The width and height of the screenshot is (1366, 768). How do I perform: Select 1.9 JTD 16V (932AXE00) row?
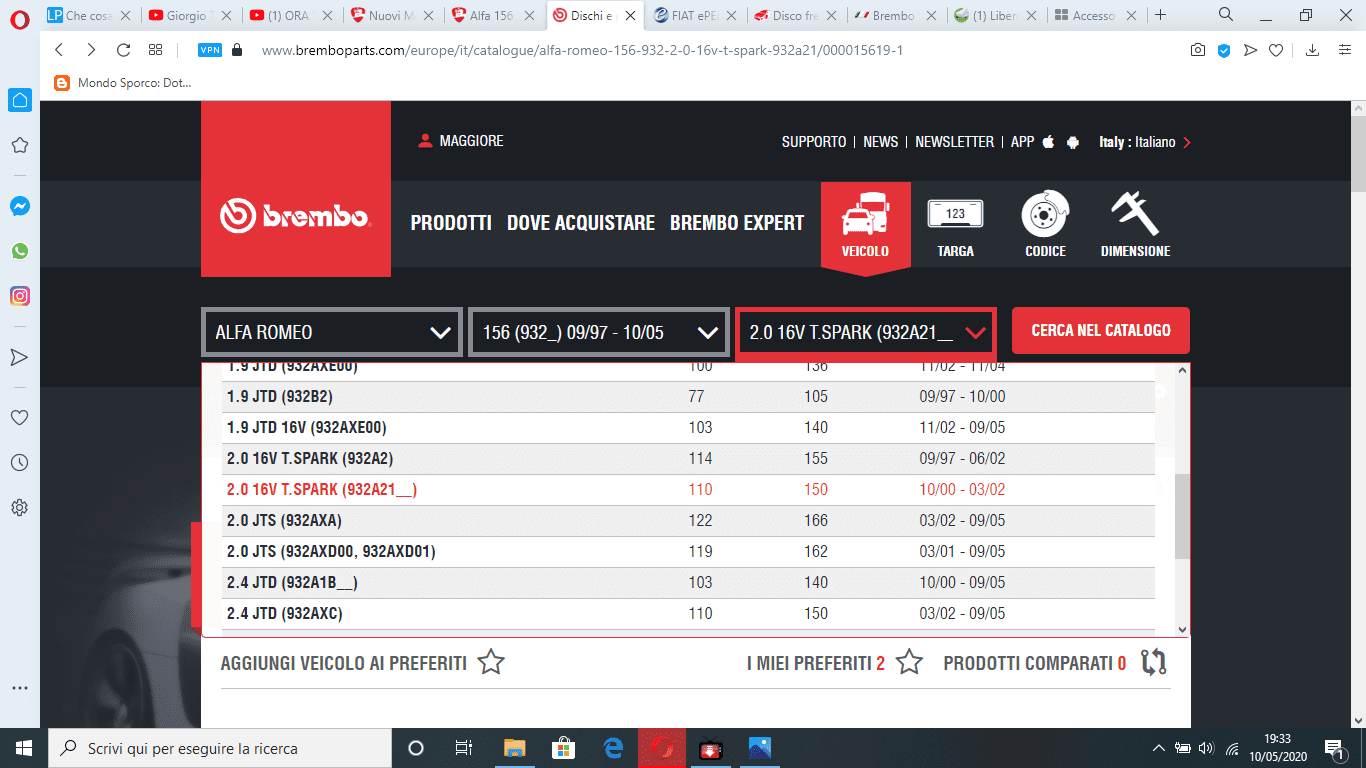688,428
